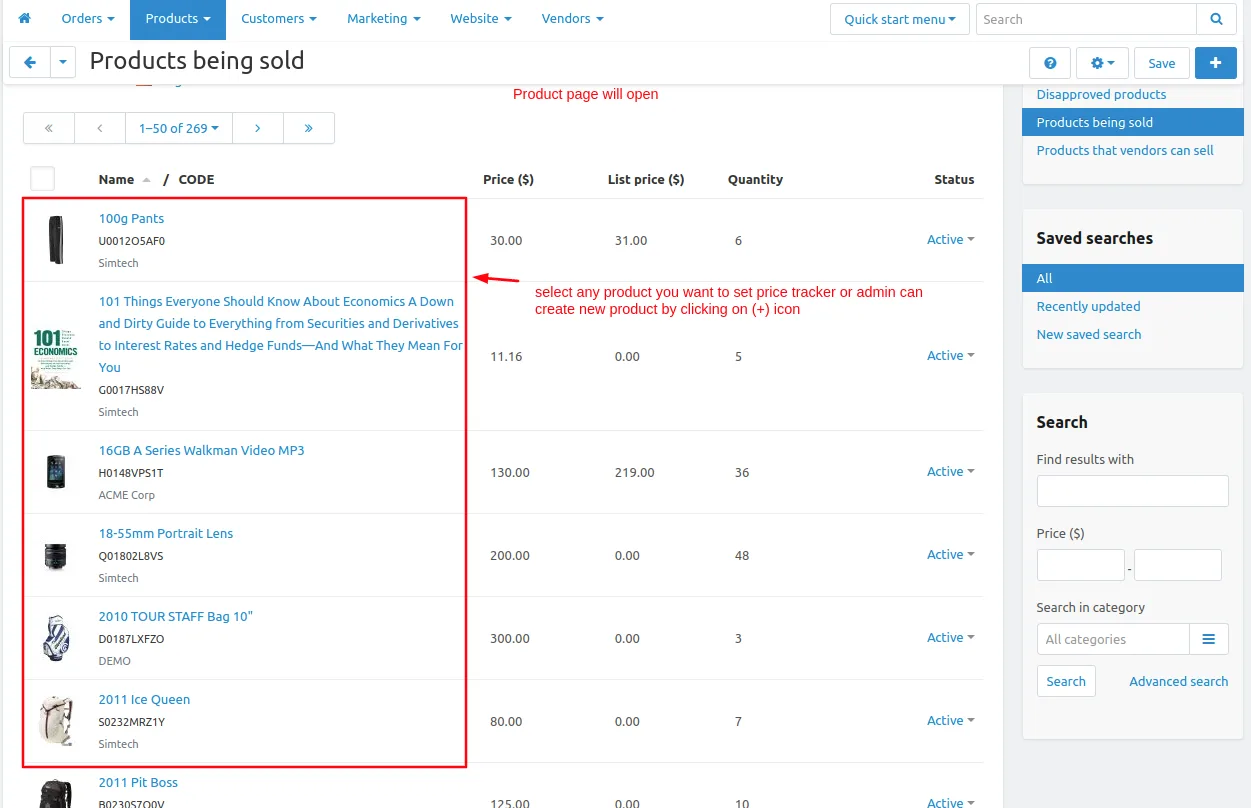Change status of 2011 Ice Queen
The width and height of the screenshot is (1251, 808).
point(950,720)
